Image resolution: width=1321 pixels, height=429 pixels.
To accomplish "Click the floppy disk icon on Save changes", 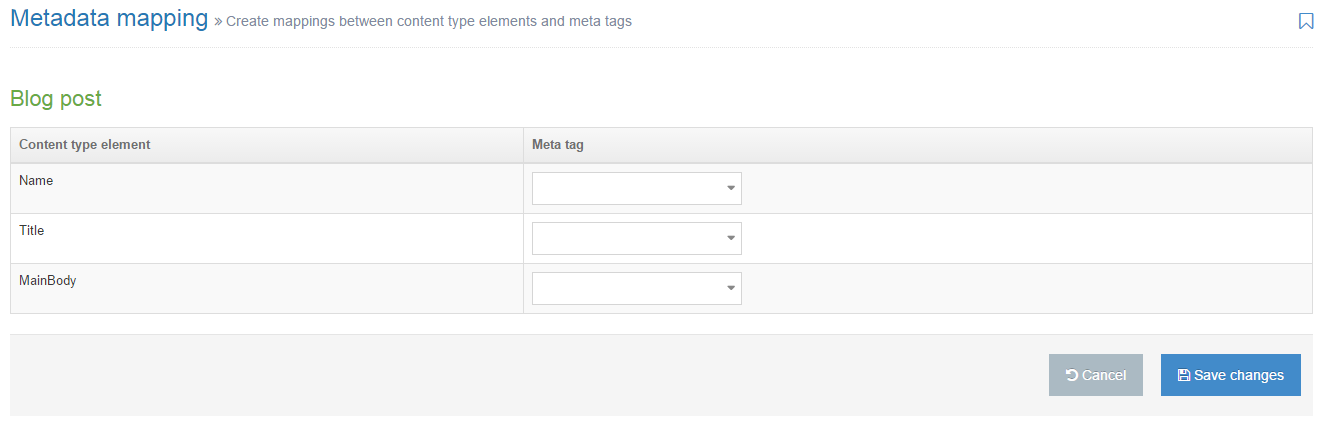I will click(x=1184, y=376).
